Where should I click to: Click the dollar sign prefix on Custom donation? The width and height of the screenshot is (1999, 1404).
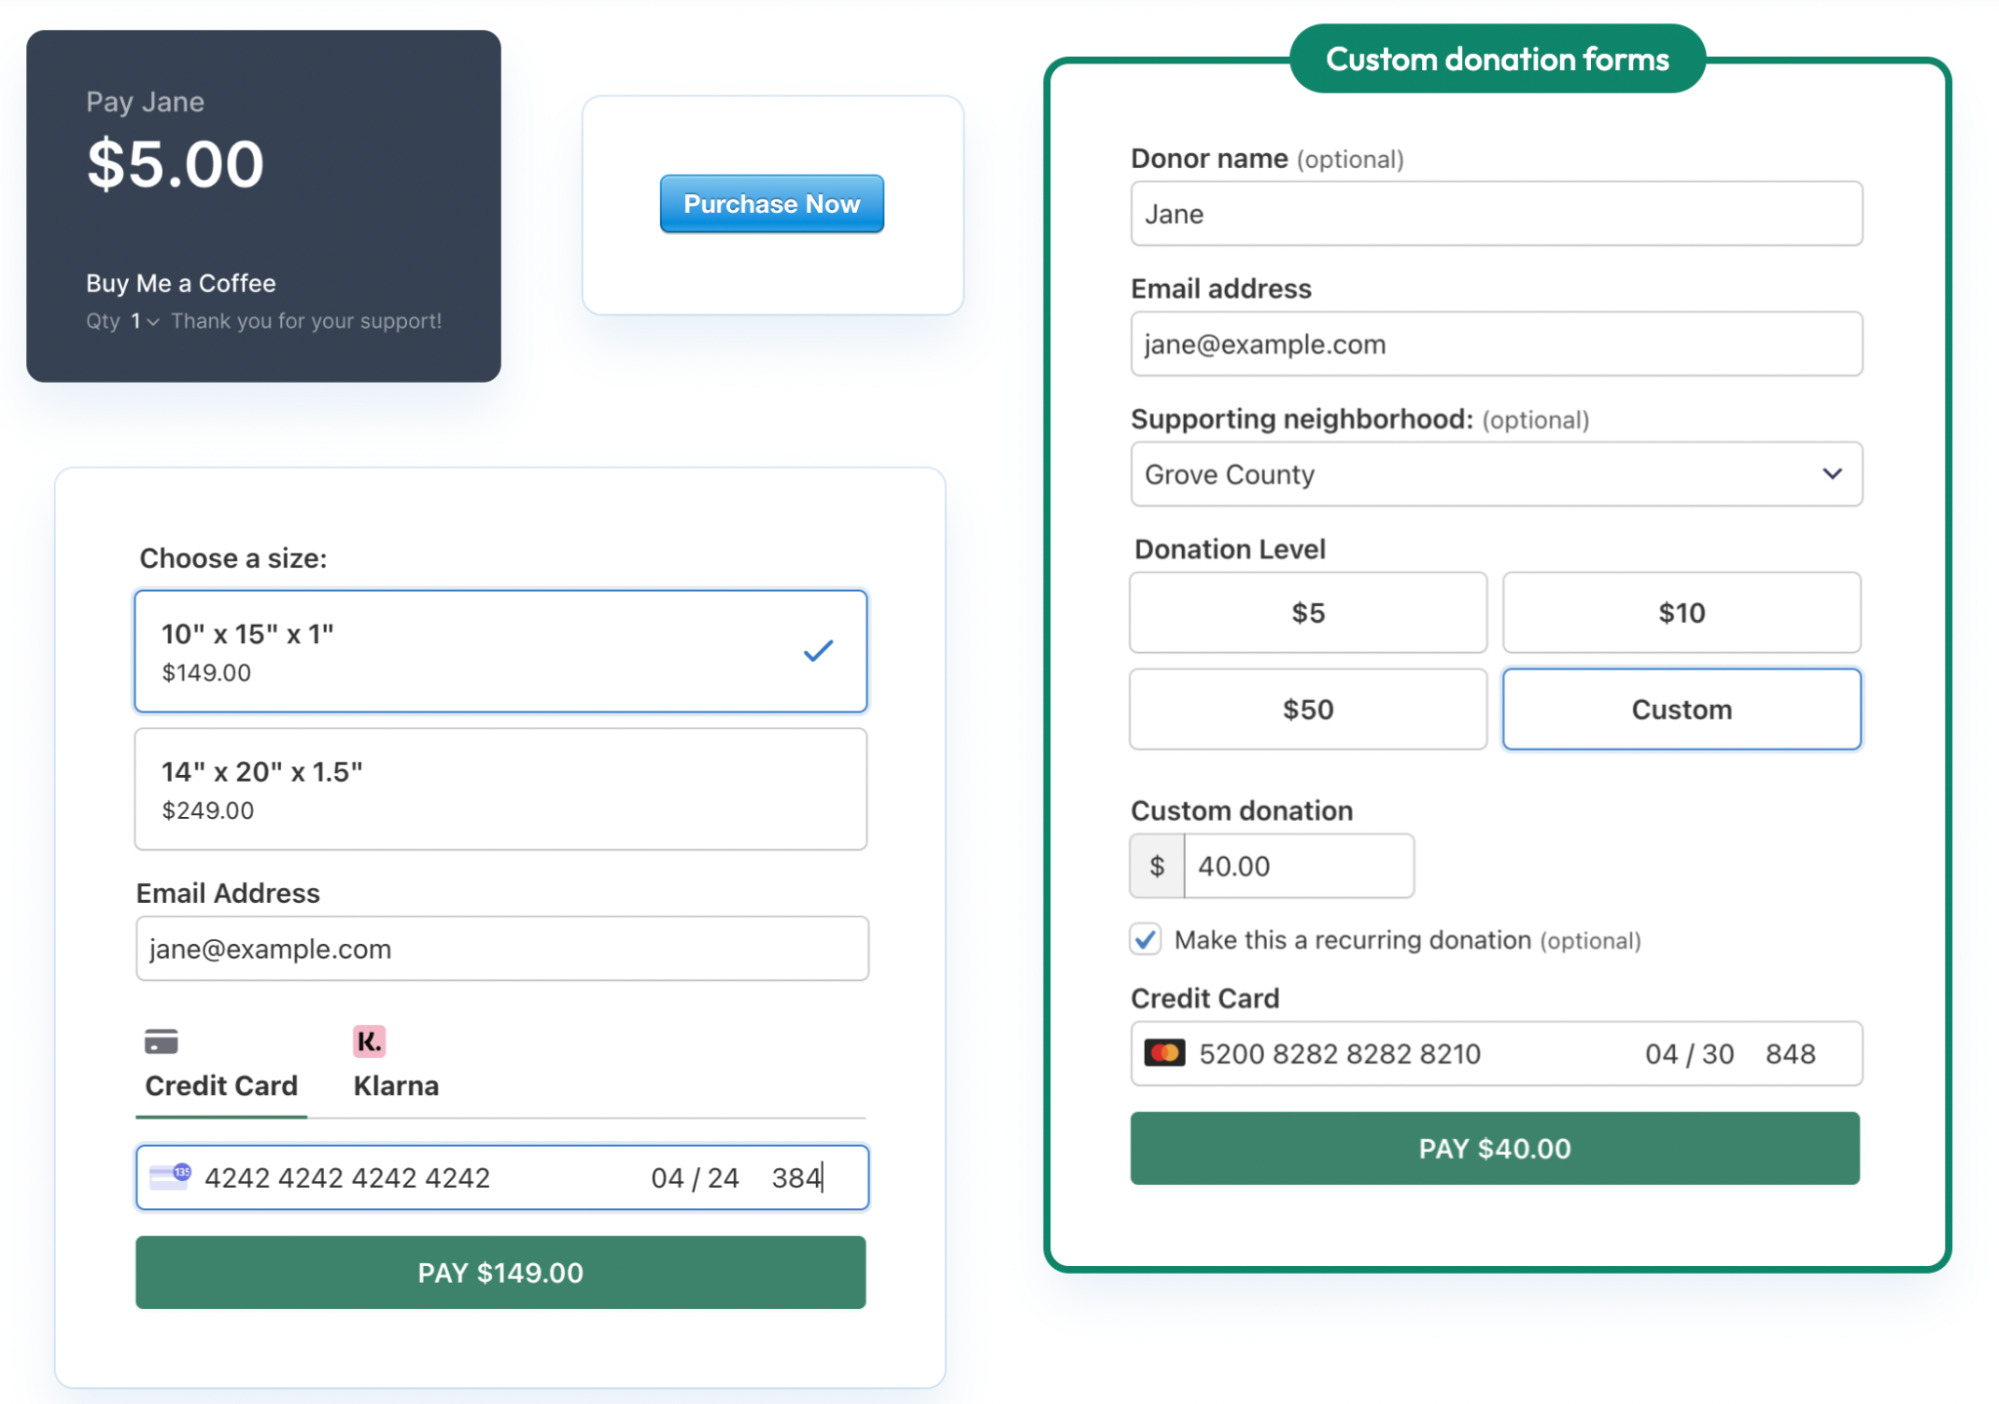point(1156,865)
